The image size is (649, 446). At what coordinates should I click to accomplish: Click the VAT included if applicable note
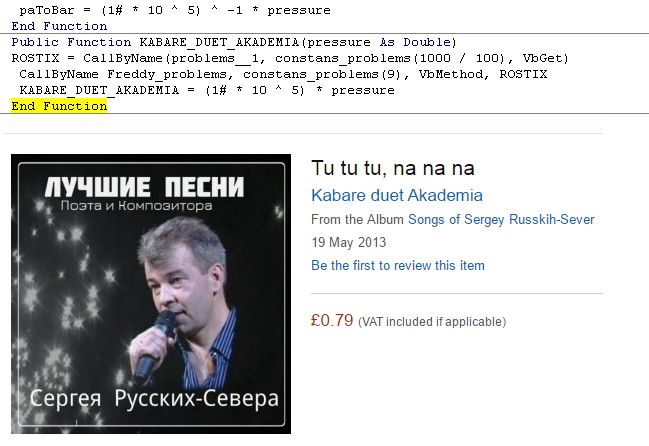coord(432,322)
